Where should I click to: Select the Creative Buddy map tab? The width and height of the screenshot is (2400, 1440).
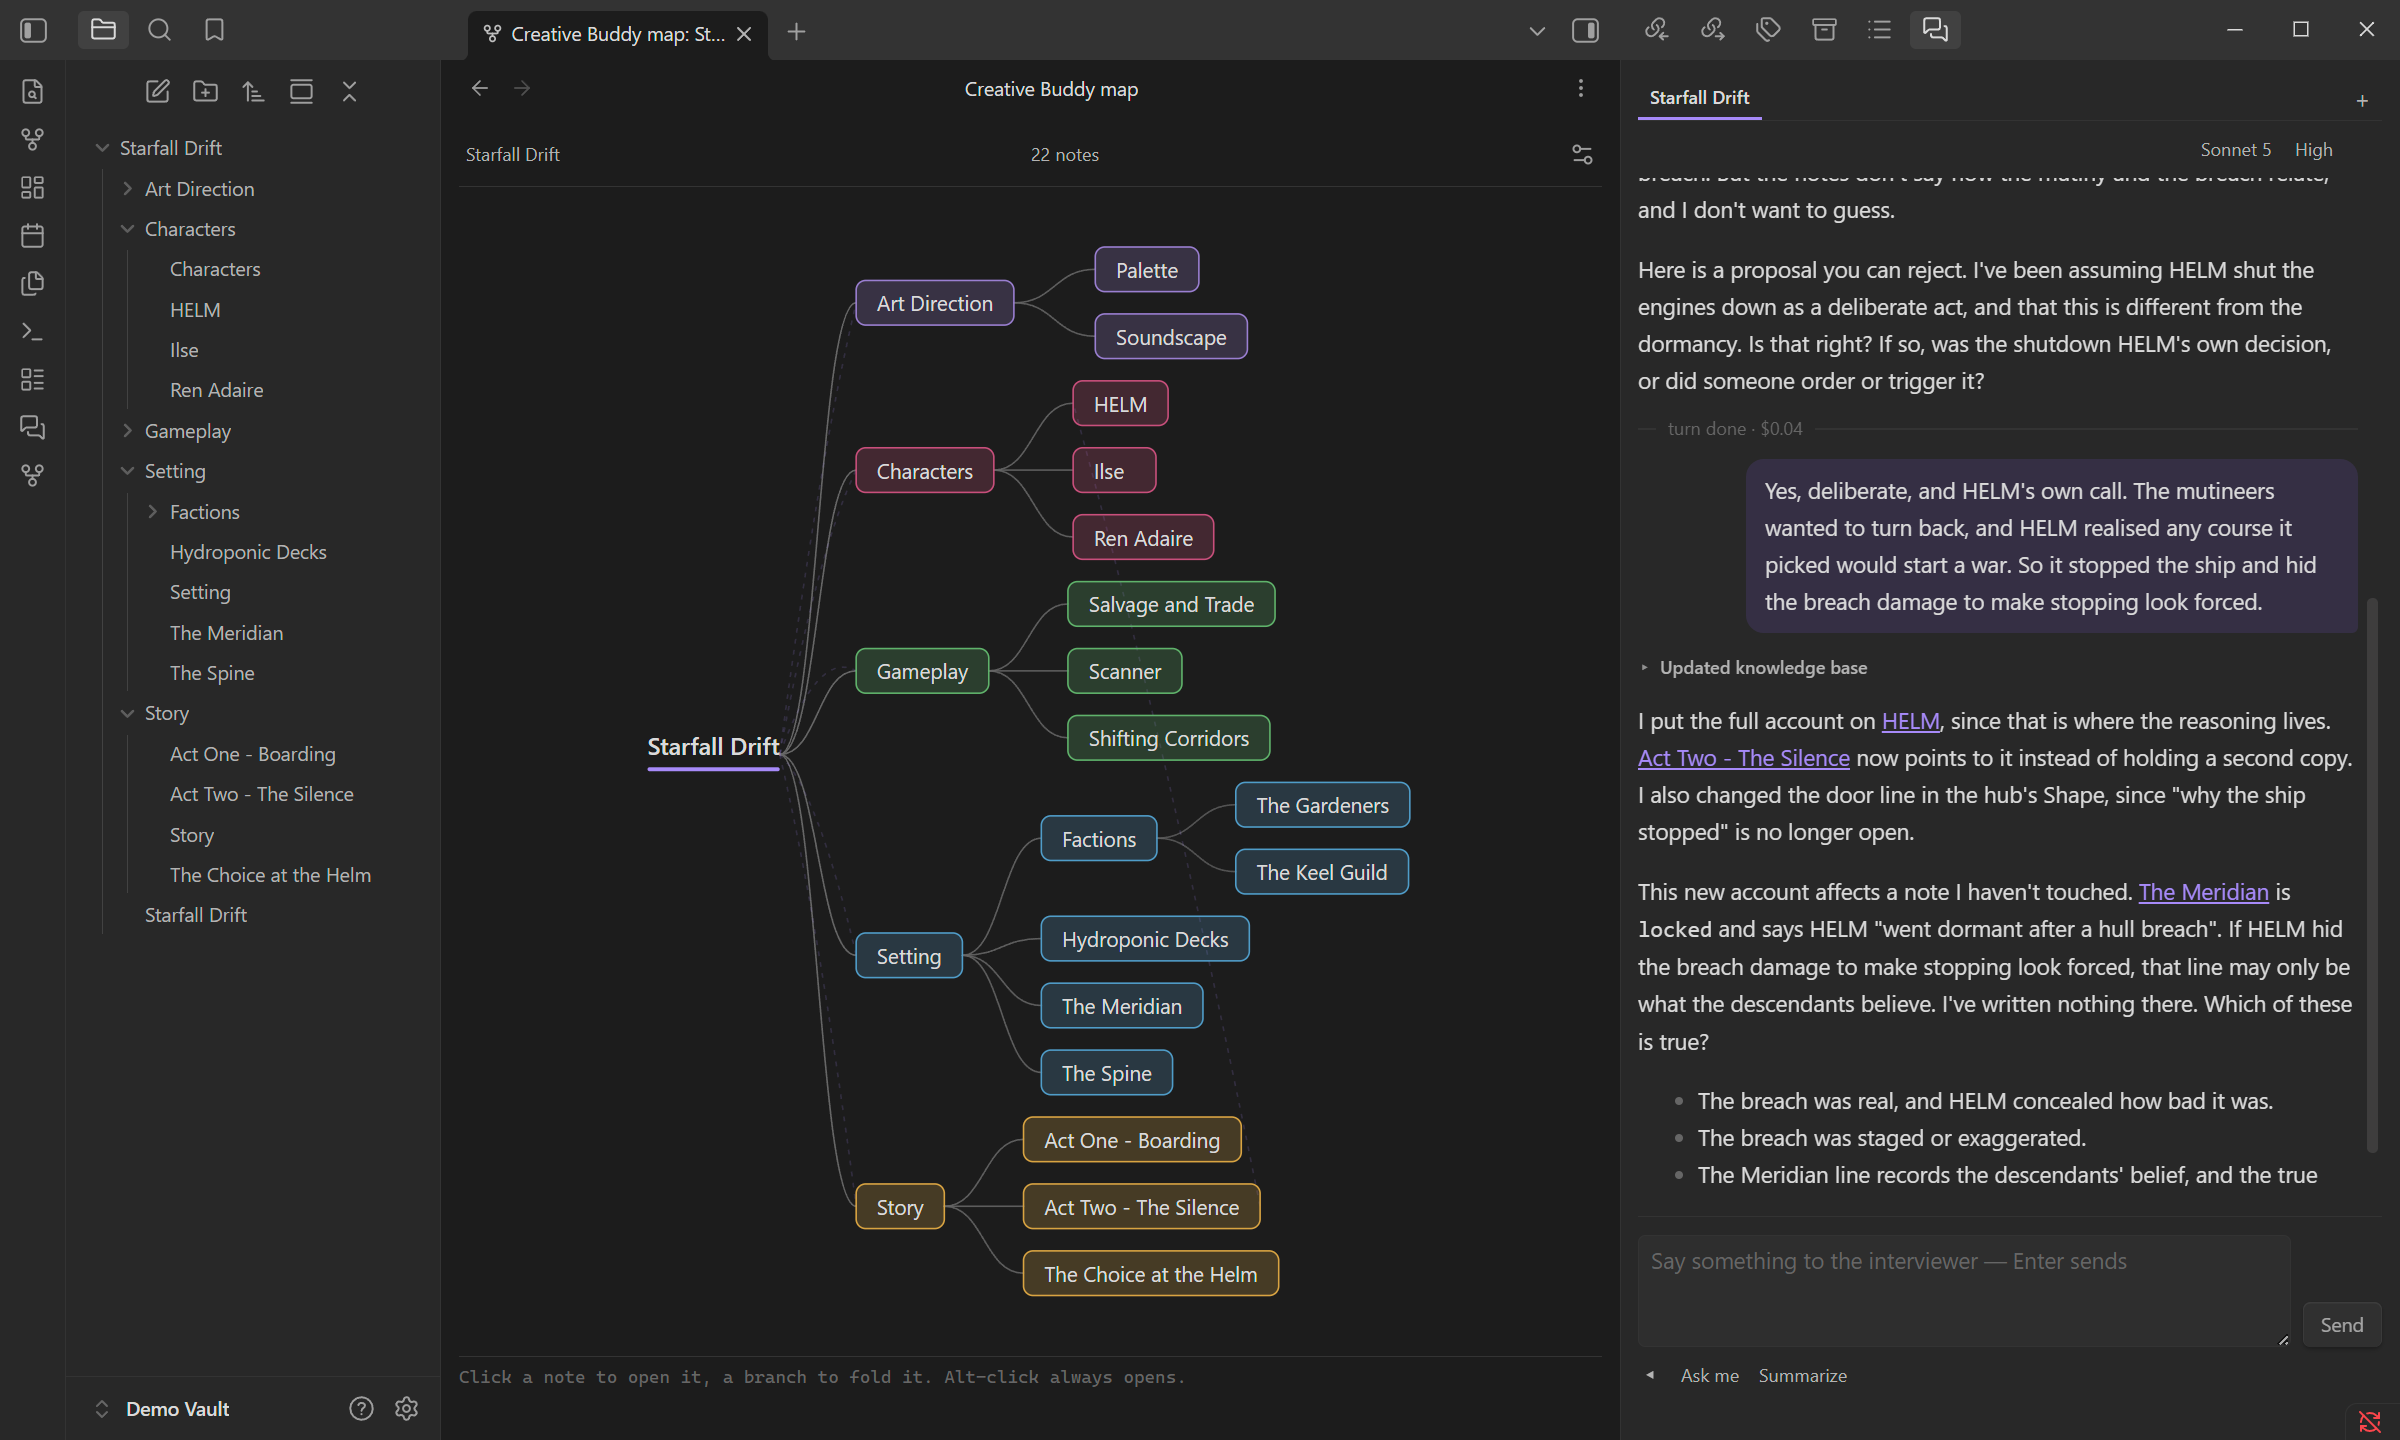[x=618, y=33]
